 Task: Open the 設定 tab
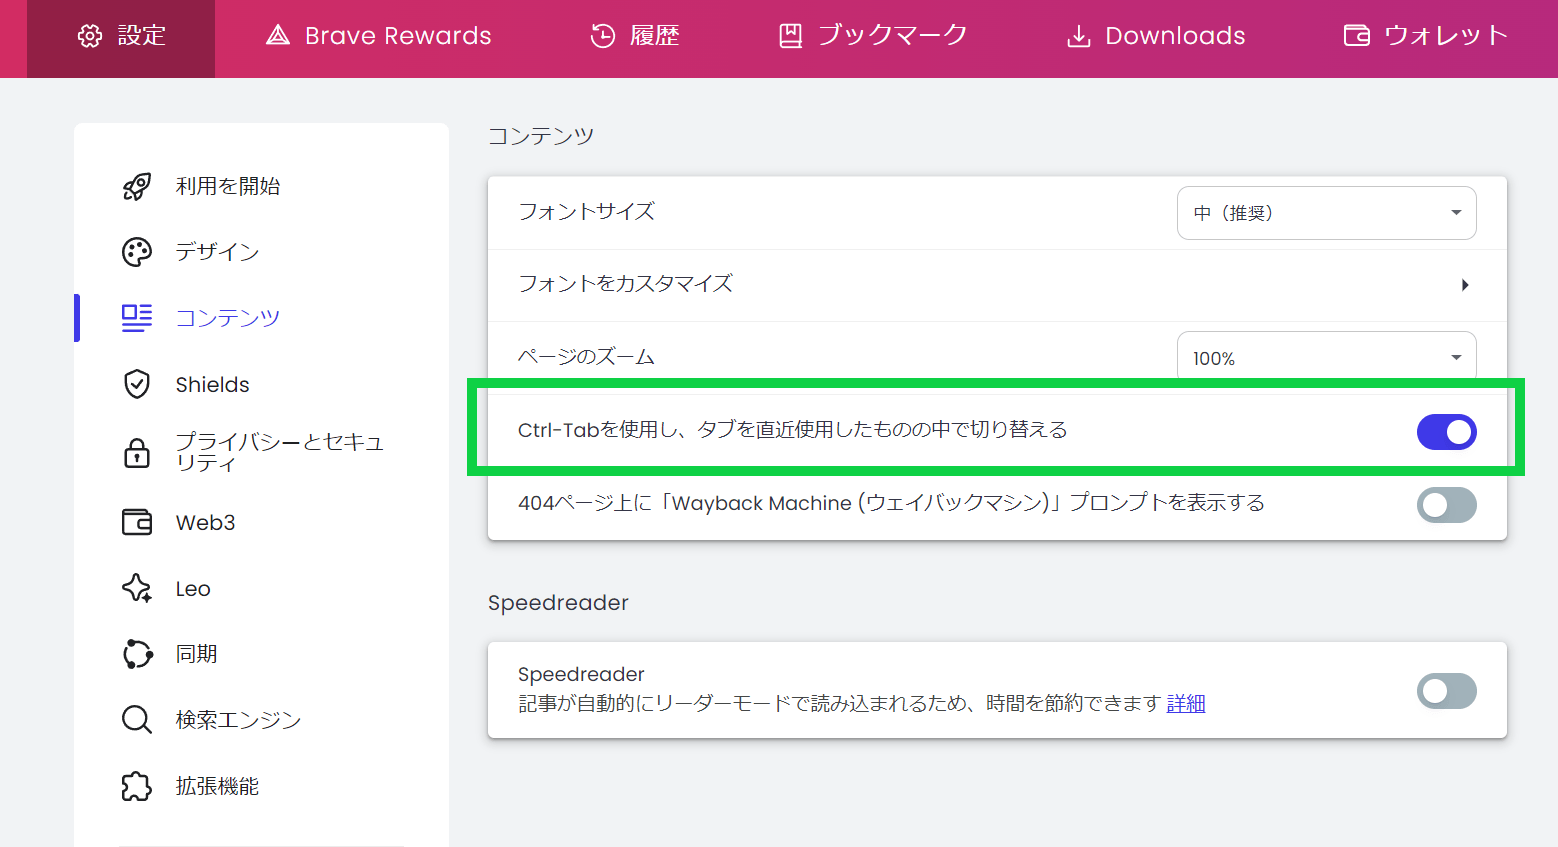pyautogui.click(x=121, y=38)
